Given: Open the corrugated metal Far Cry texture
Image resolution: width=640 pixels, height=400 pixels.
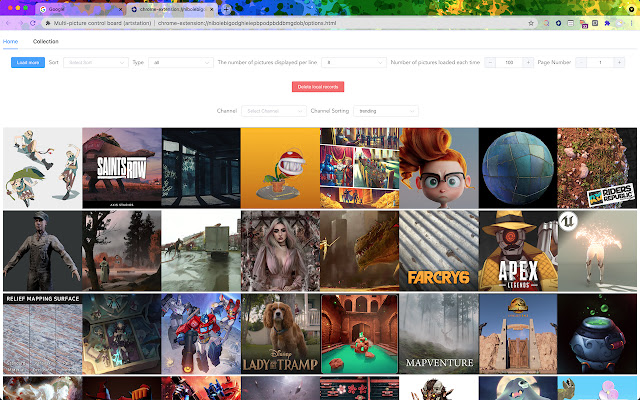Looking at the screenshot, I should coord(439,251).
